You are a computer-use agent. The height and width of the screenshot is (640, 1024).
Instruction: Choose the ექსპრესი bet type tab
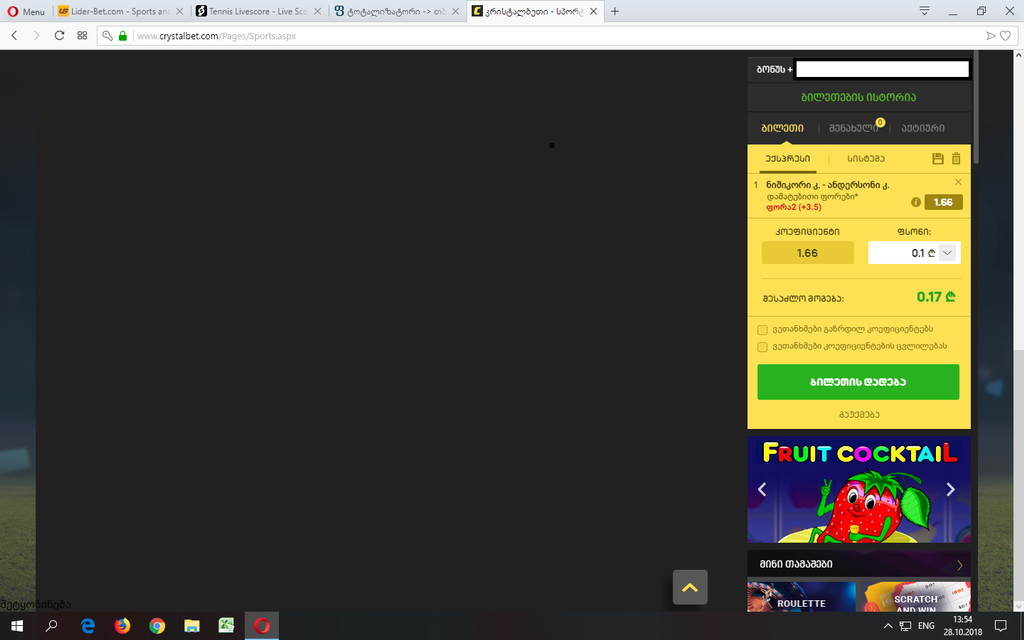click(x=788, y=159)
